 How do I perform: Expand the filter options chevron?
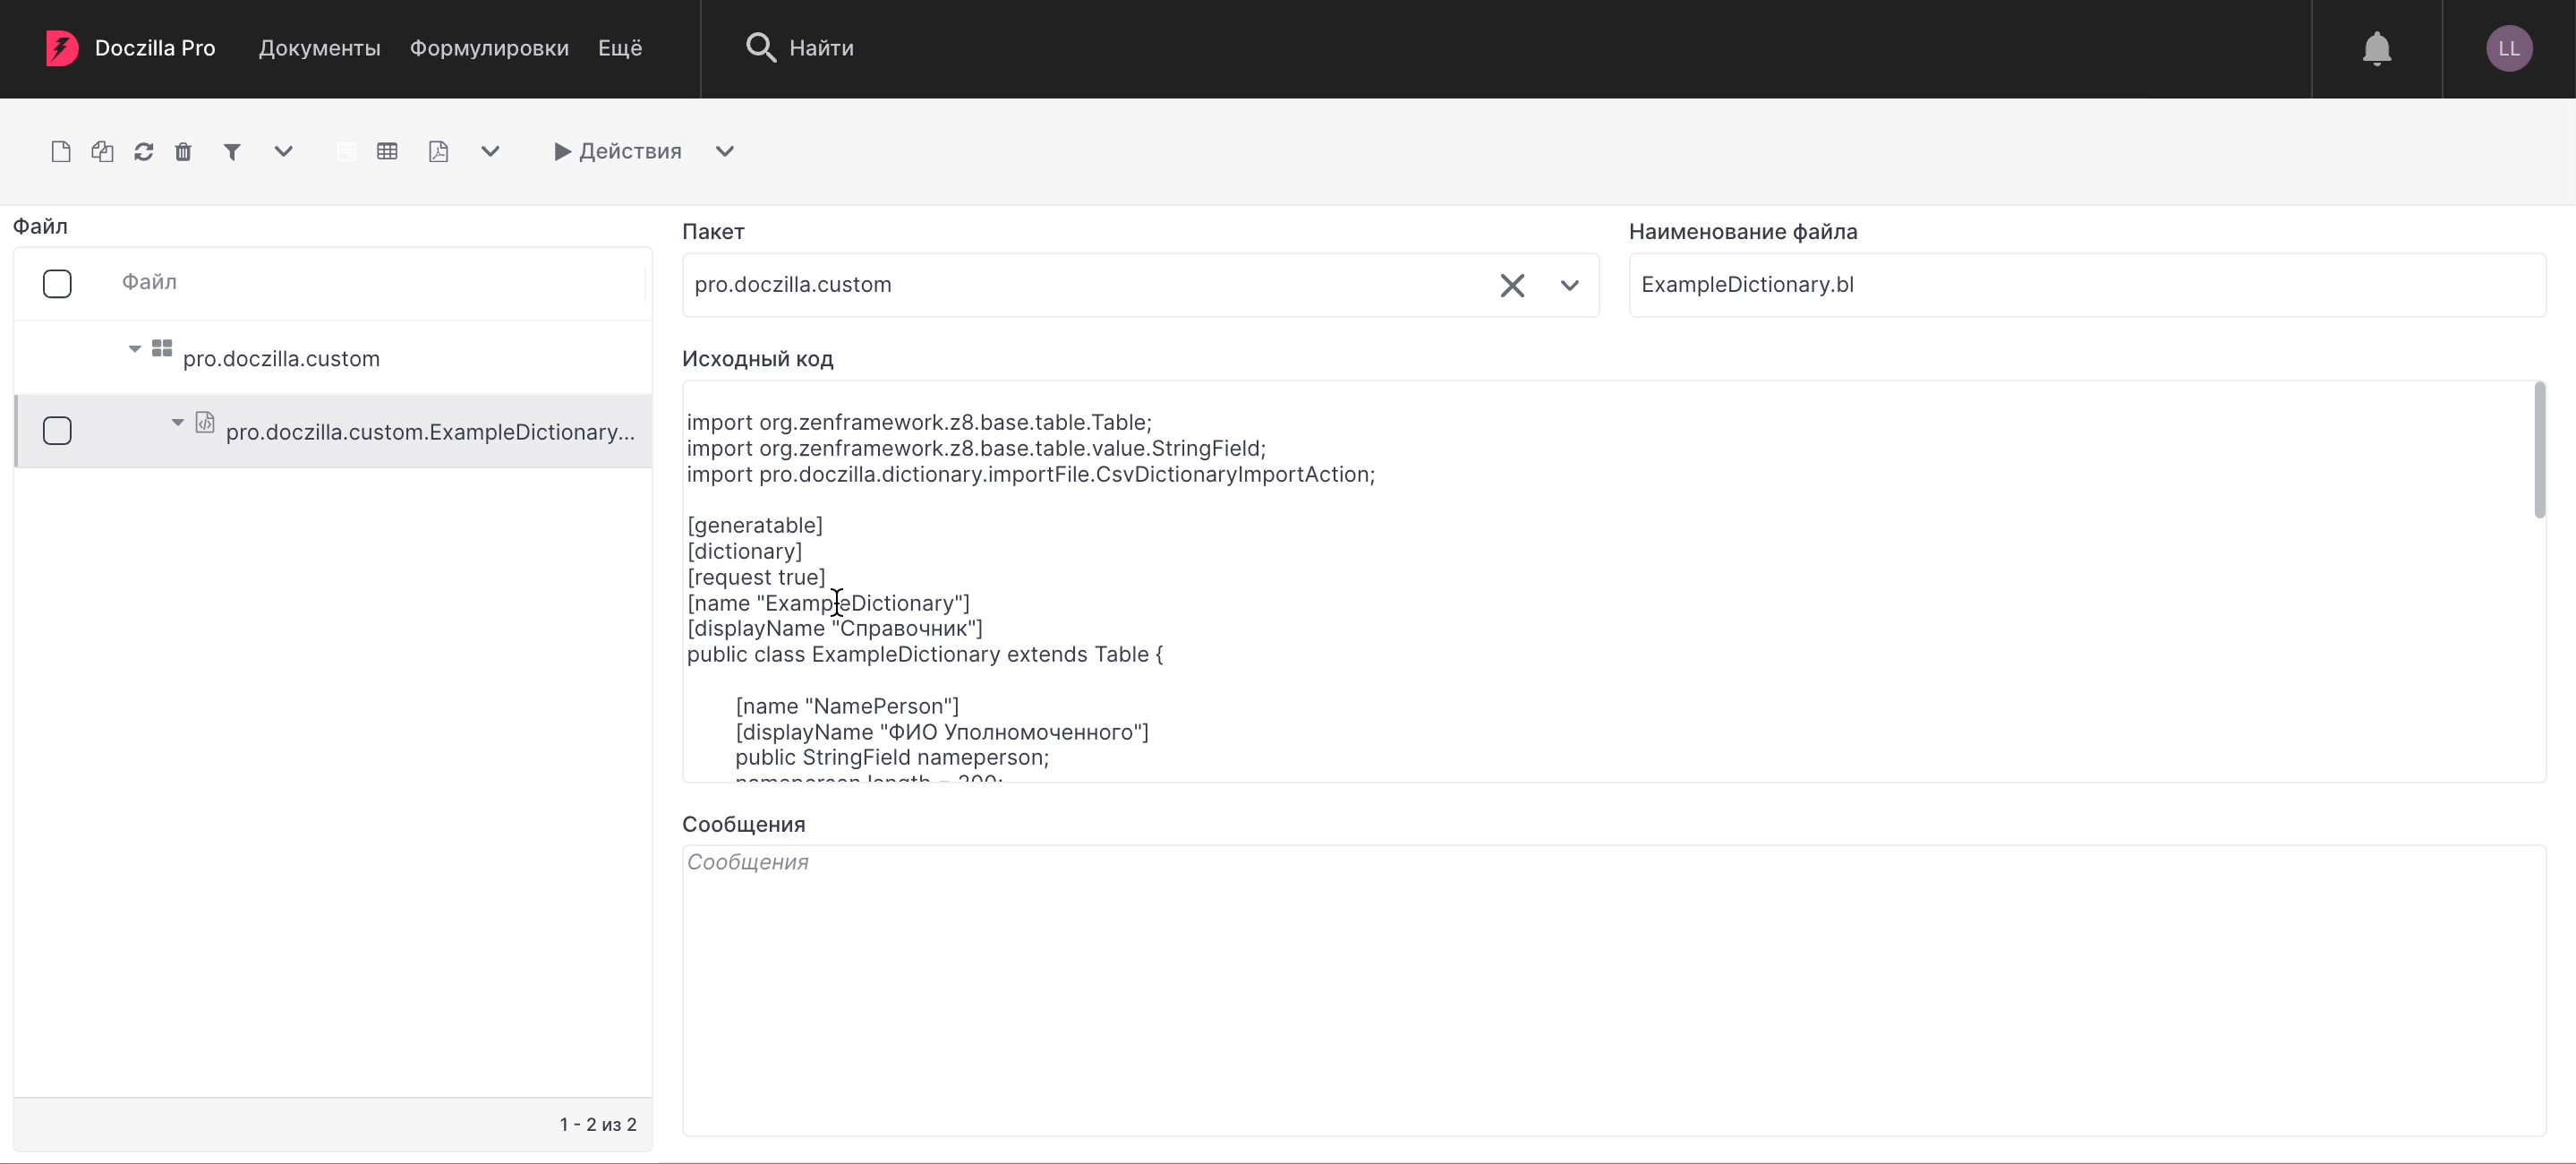[283, 151]
